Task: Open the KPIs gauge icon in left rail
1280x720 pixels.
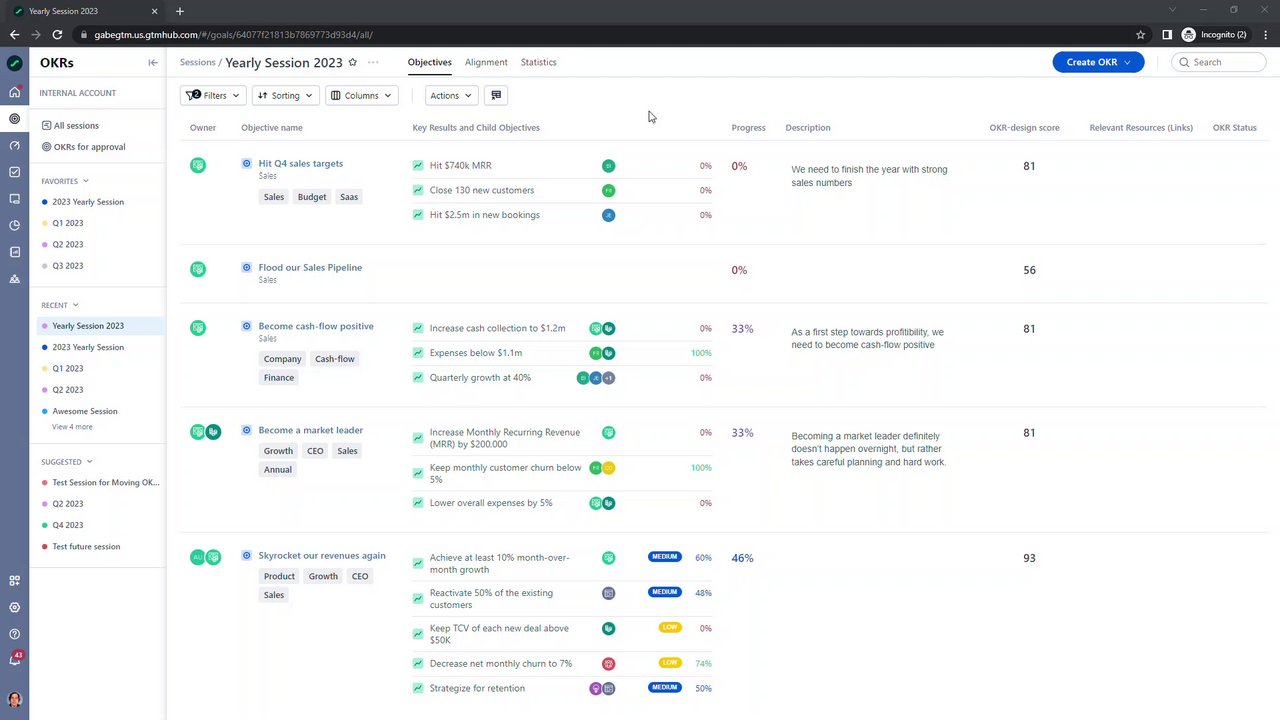Action: click(x=14, y=146)
